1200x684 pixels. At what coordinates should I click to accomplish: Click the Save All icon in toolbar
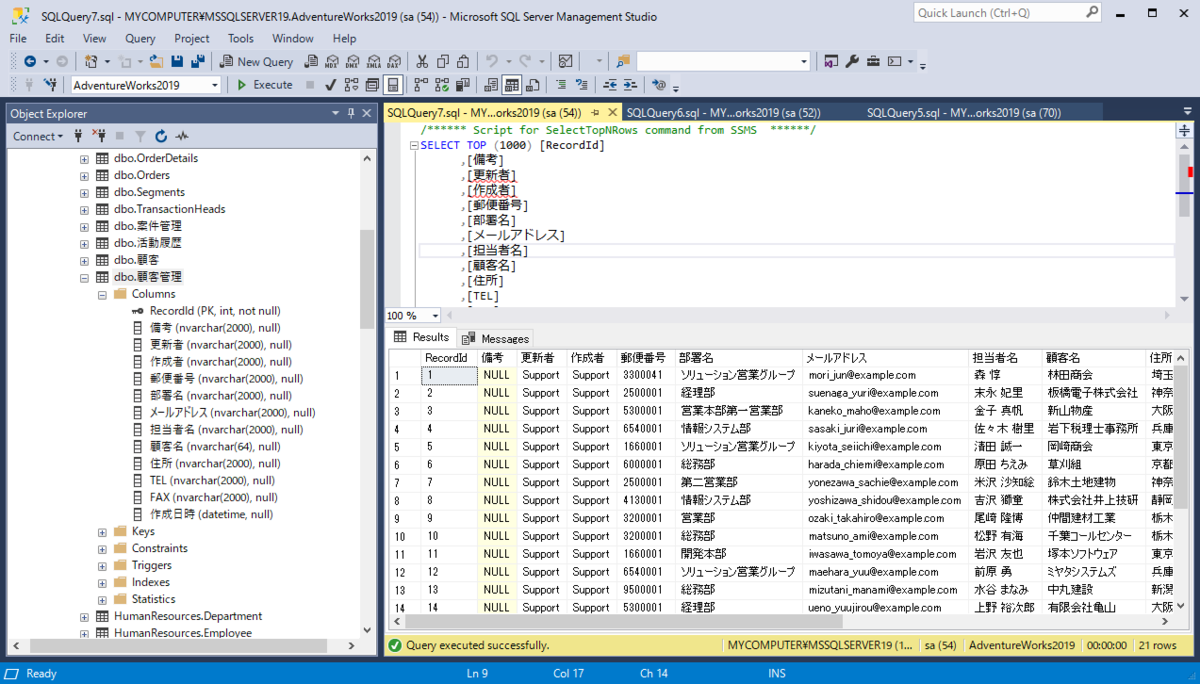point(199,61)
